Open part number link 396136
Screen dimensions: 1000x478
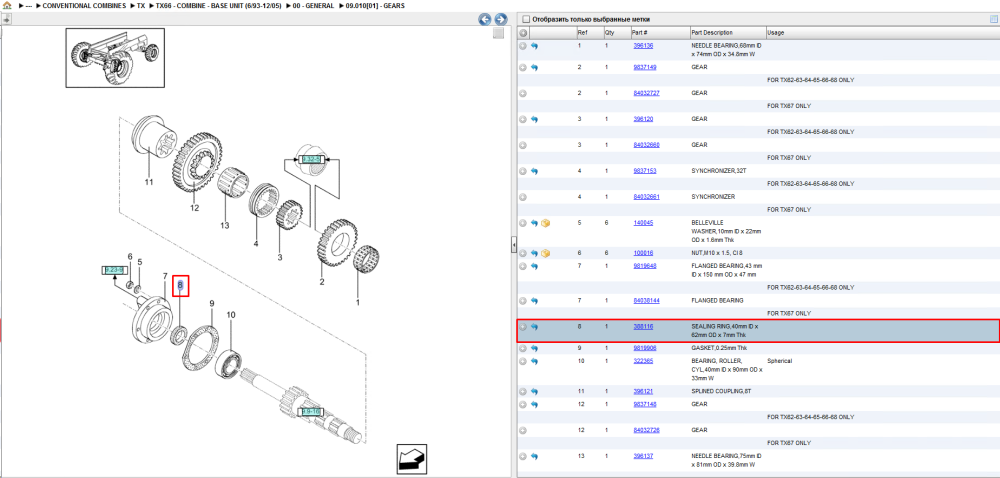(643, 46)
